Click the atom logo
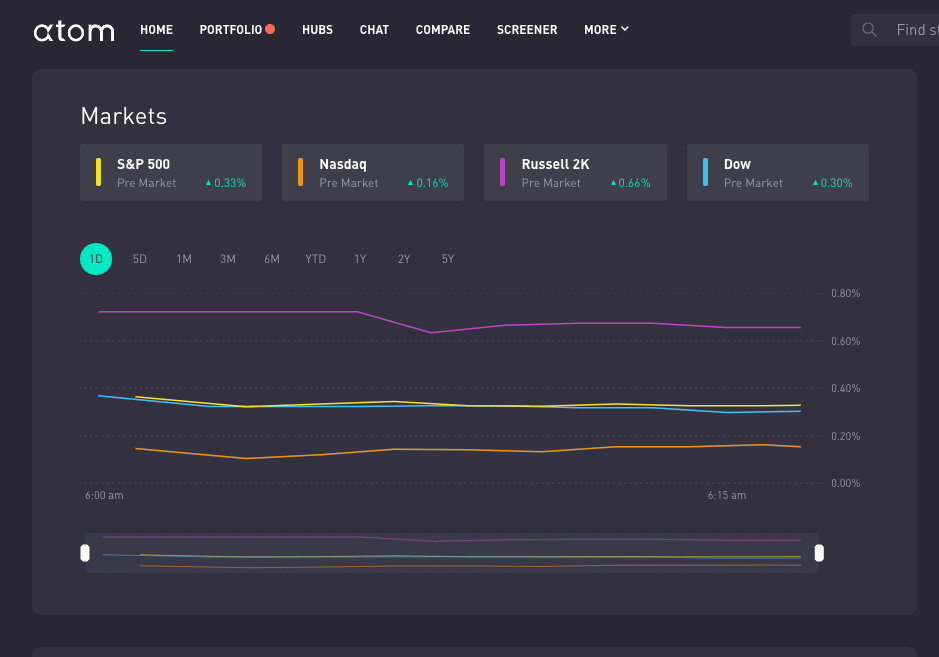Viewport: 939px width, 657px height. 74,31
